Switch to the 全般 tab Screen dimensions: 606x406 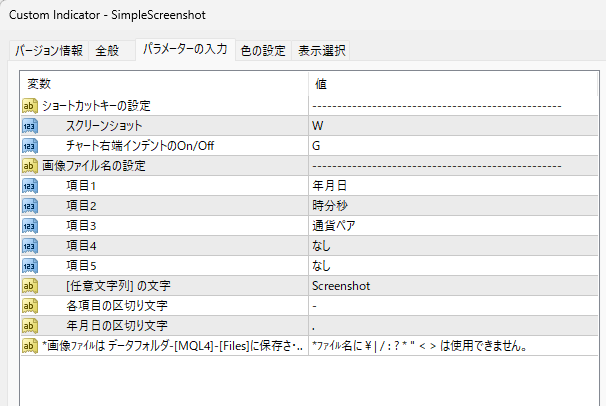(107, 51)
